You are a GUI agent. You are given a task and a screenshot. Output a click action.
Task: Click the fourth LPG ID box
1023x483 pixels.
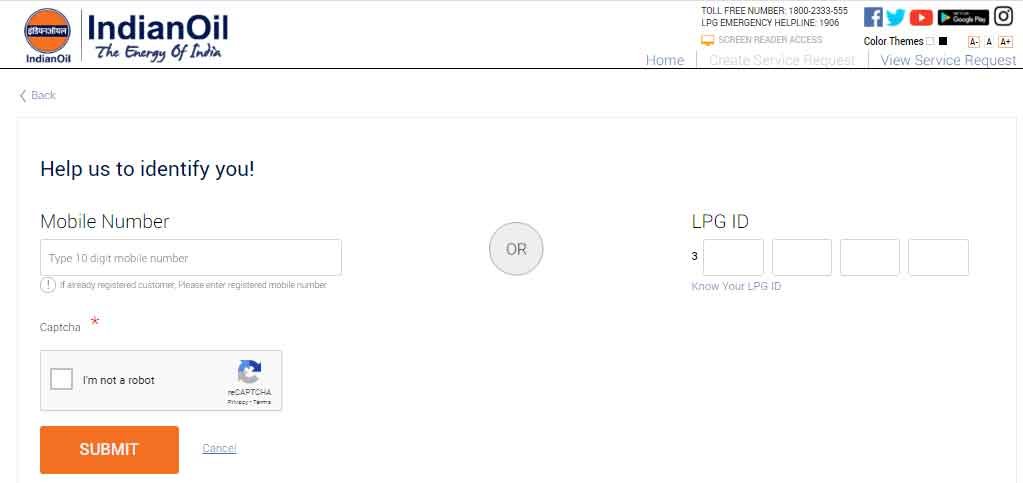938,257
